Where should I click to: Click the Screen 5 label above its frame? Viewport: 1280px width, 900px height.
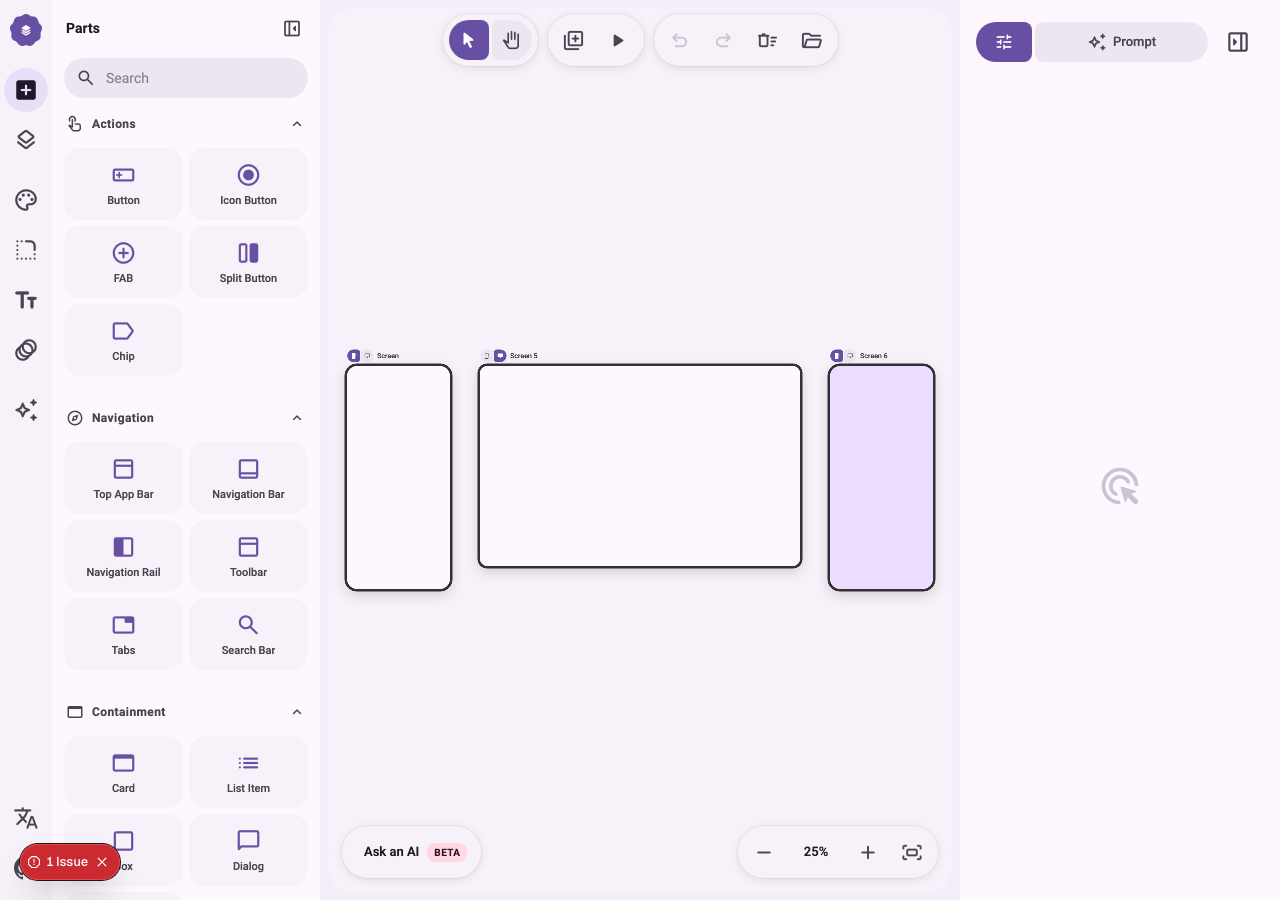pyautogui.click(x=523, y=356)
